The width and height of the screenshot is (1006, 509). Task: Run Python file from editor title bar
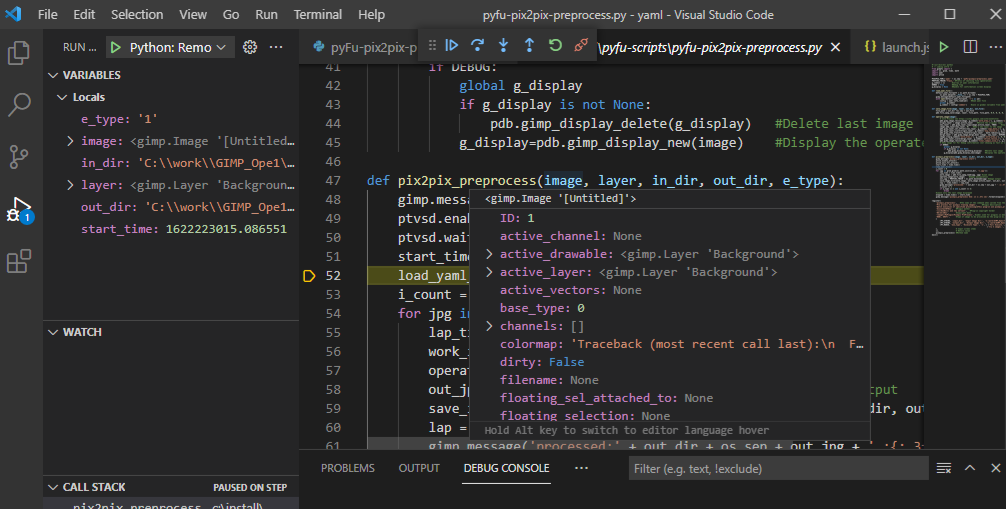944,47
